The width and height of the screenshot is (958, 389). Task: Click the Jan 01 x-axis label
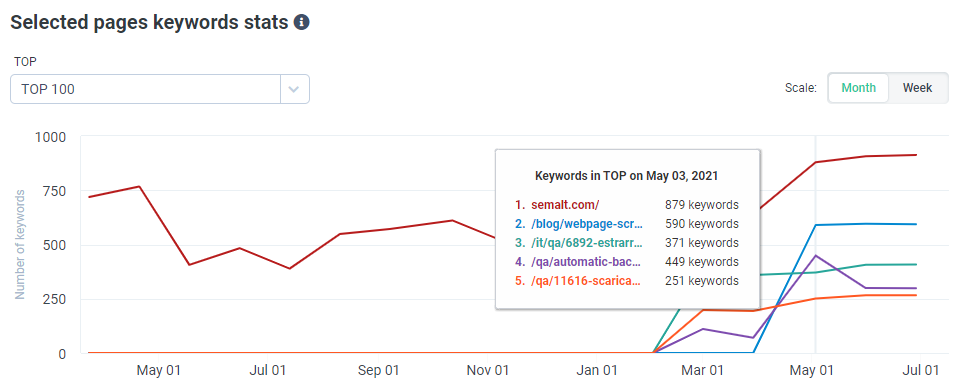tap(599, 370)
